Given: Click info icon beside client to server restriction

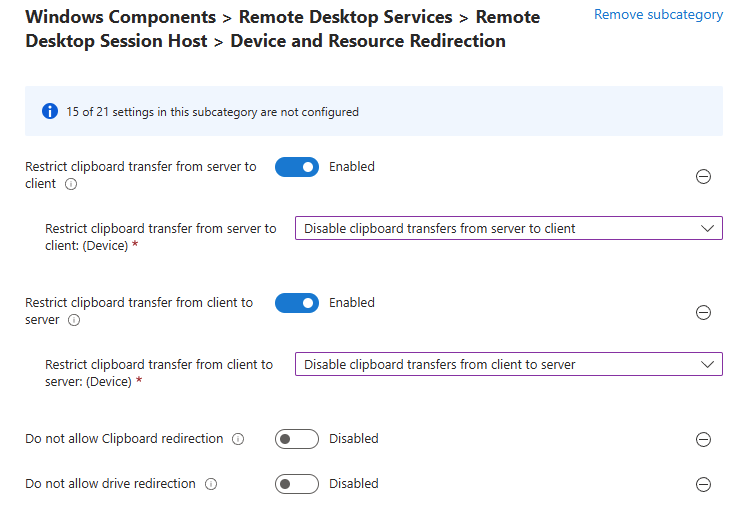Looking at the screenshot, I should point(74,321).
